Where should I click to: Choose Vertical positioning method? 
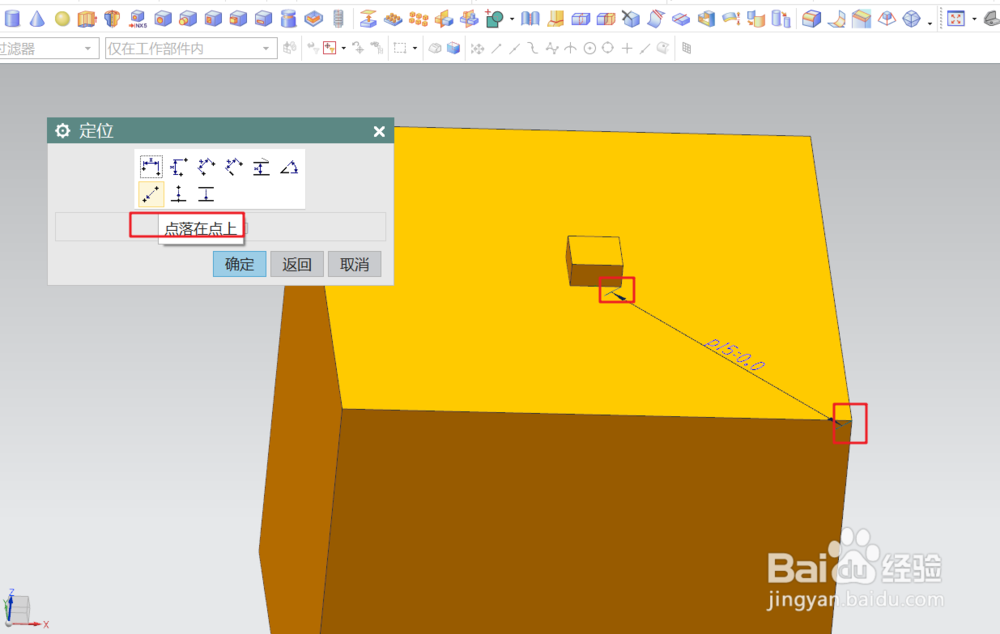pyautogui.click(x=179, y=167)
